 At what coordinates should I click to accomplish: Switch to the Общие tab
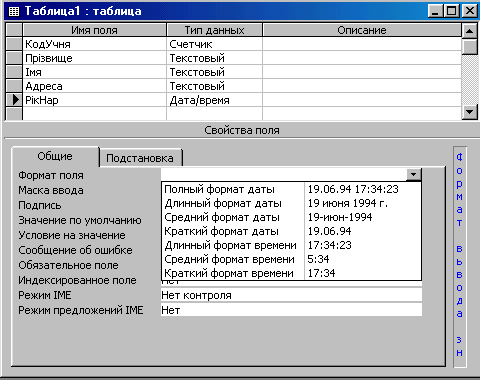[55, 156]
